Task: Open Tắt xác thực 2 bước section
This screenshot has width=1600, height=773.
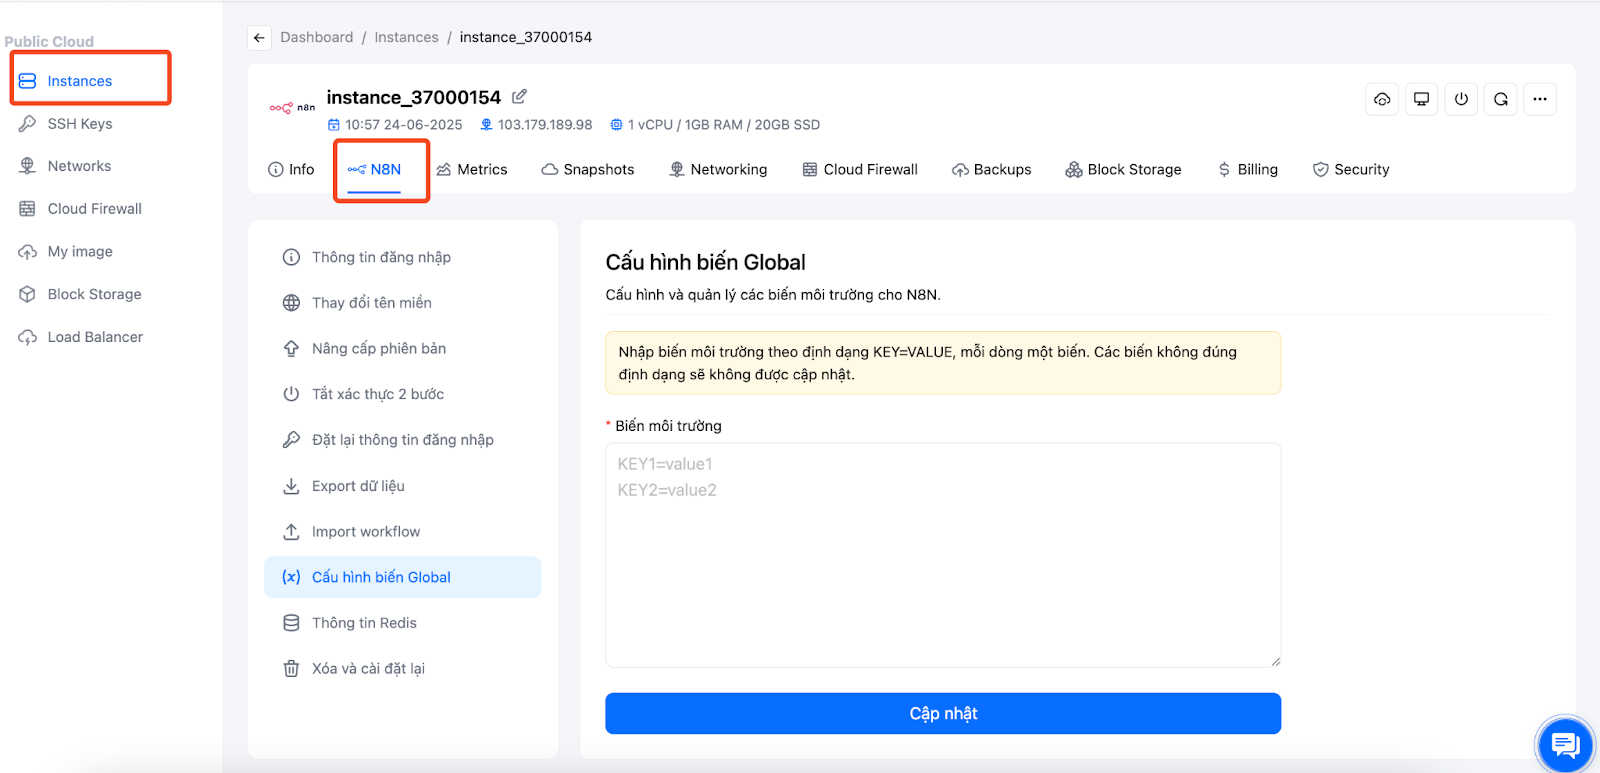Action: point(402,394)
